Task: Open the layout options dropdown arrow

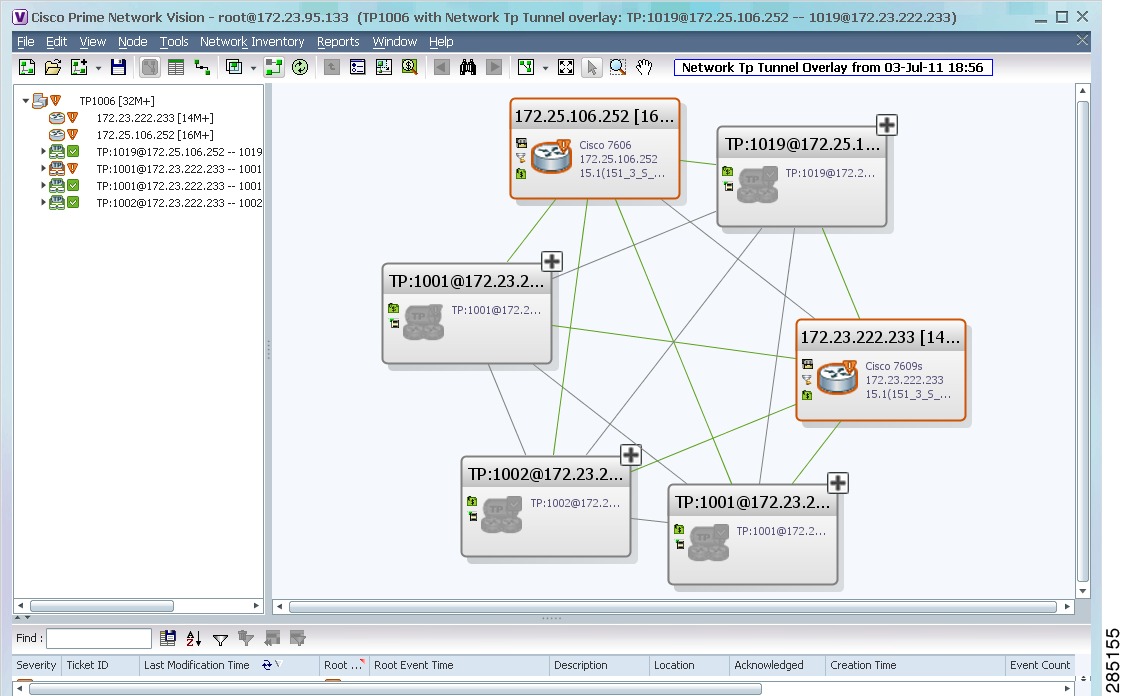Action: (x=545, y=68)
